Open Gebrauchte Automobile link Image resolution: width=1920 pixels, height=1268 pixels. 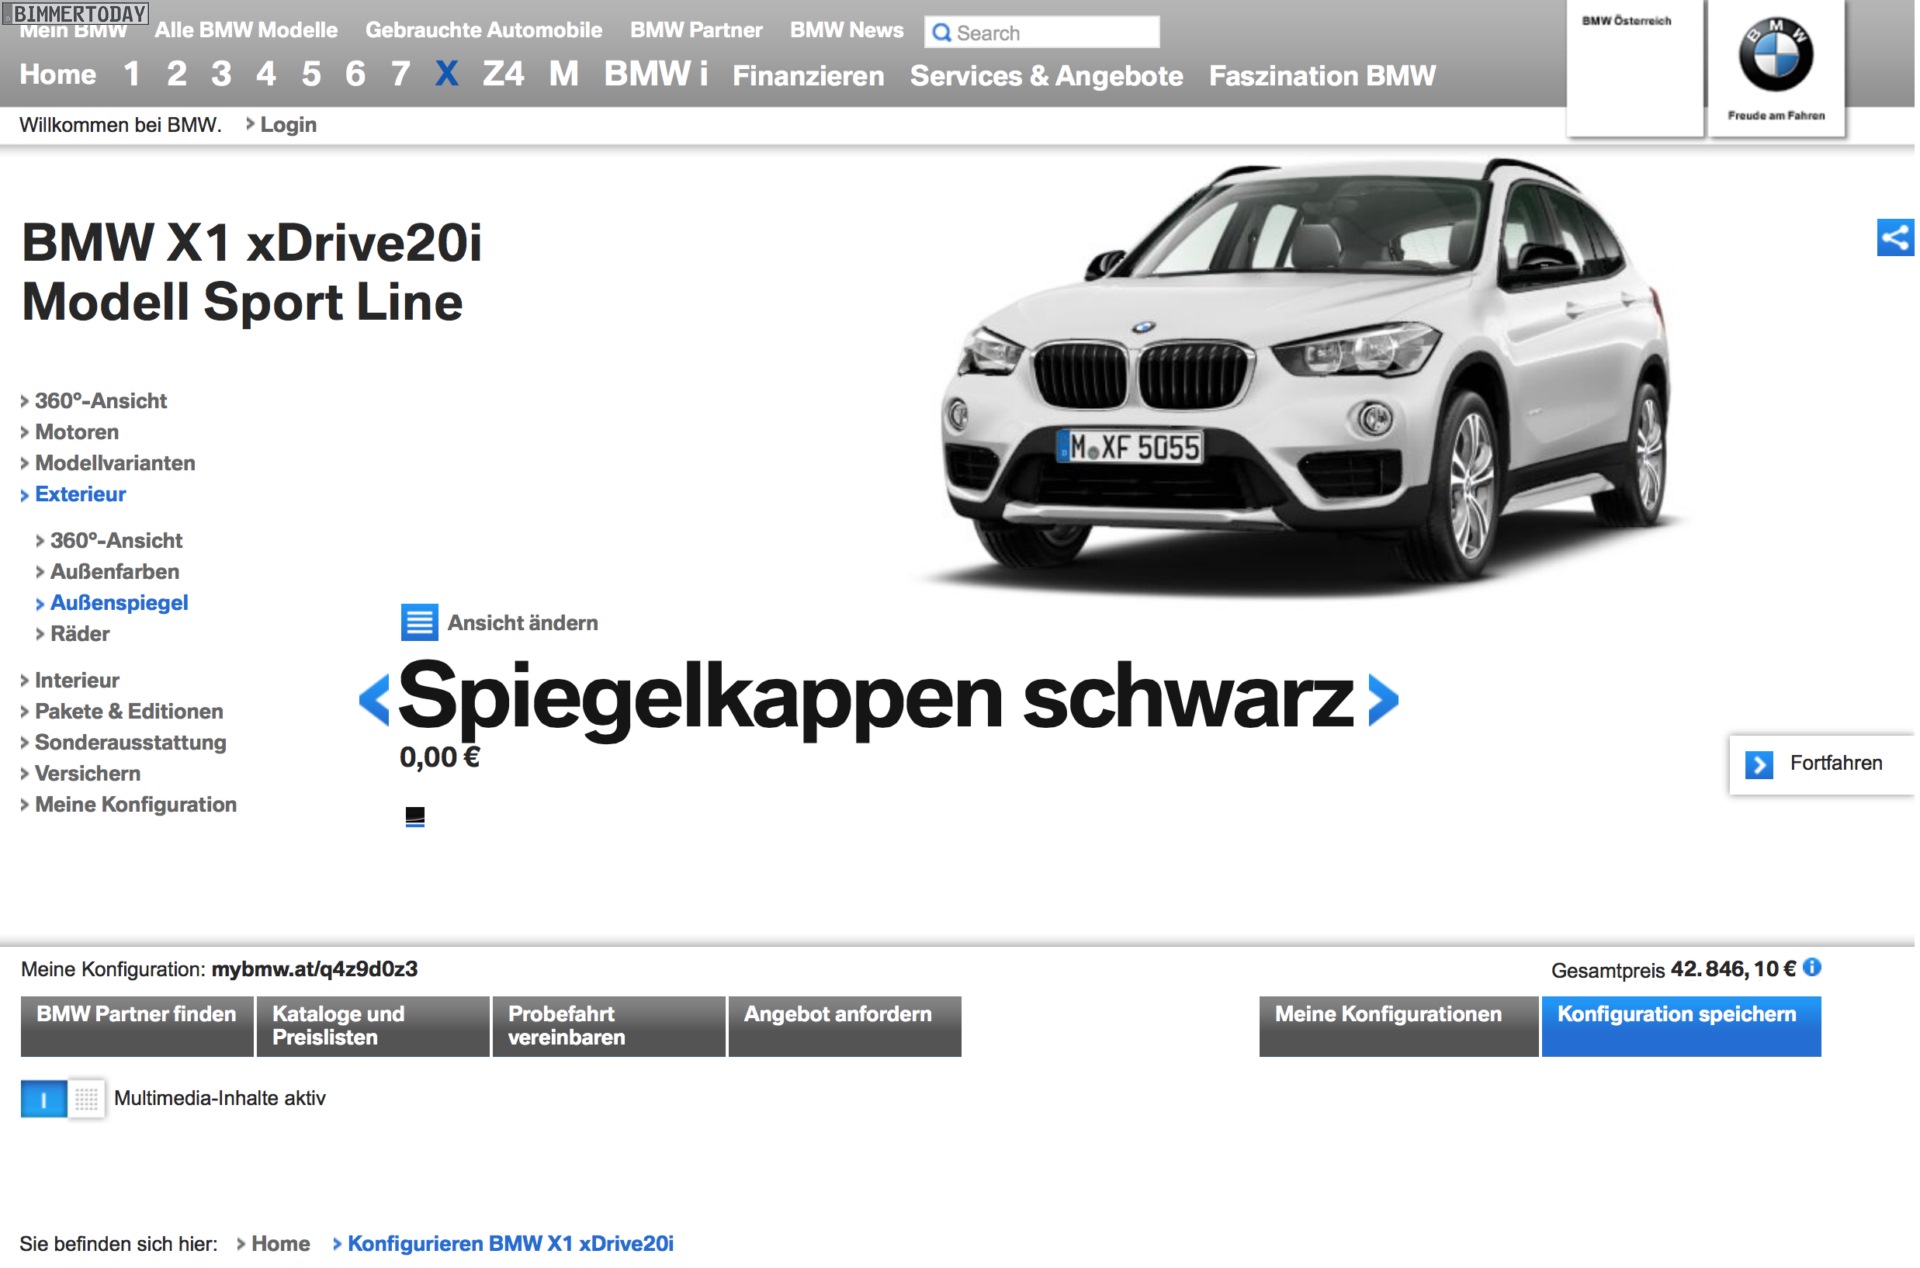(484, 30)
